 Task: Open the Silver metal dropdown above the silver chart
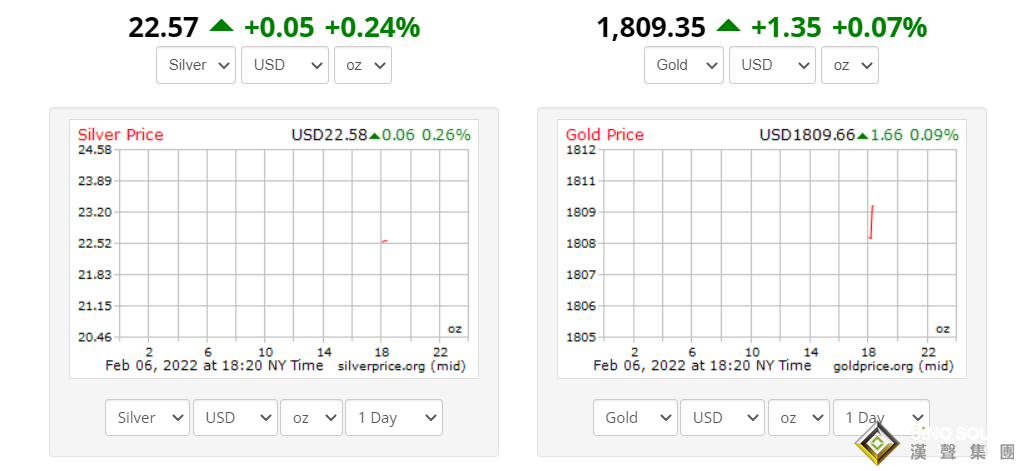[x=197, y=65]
